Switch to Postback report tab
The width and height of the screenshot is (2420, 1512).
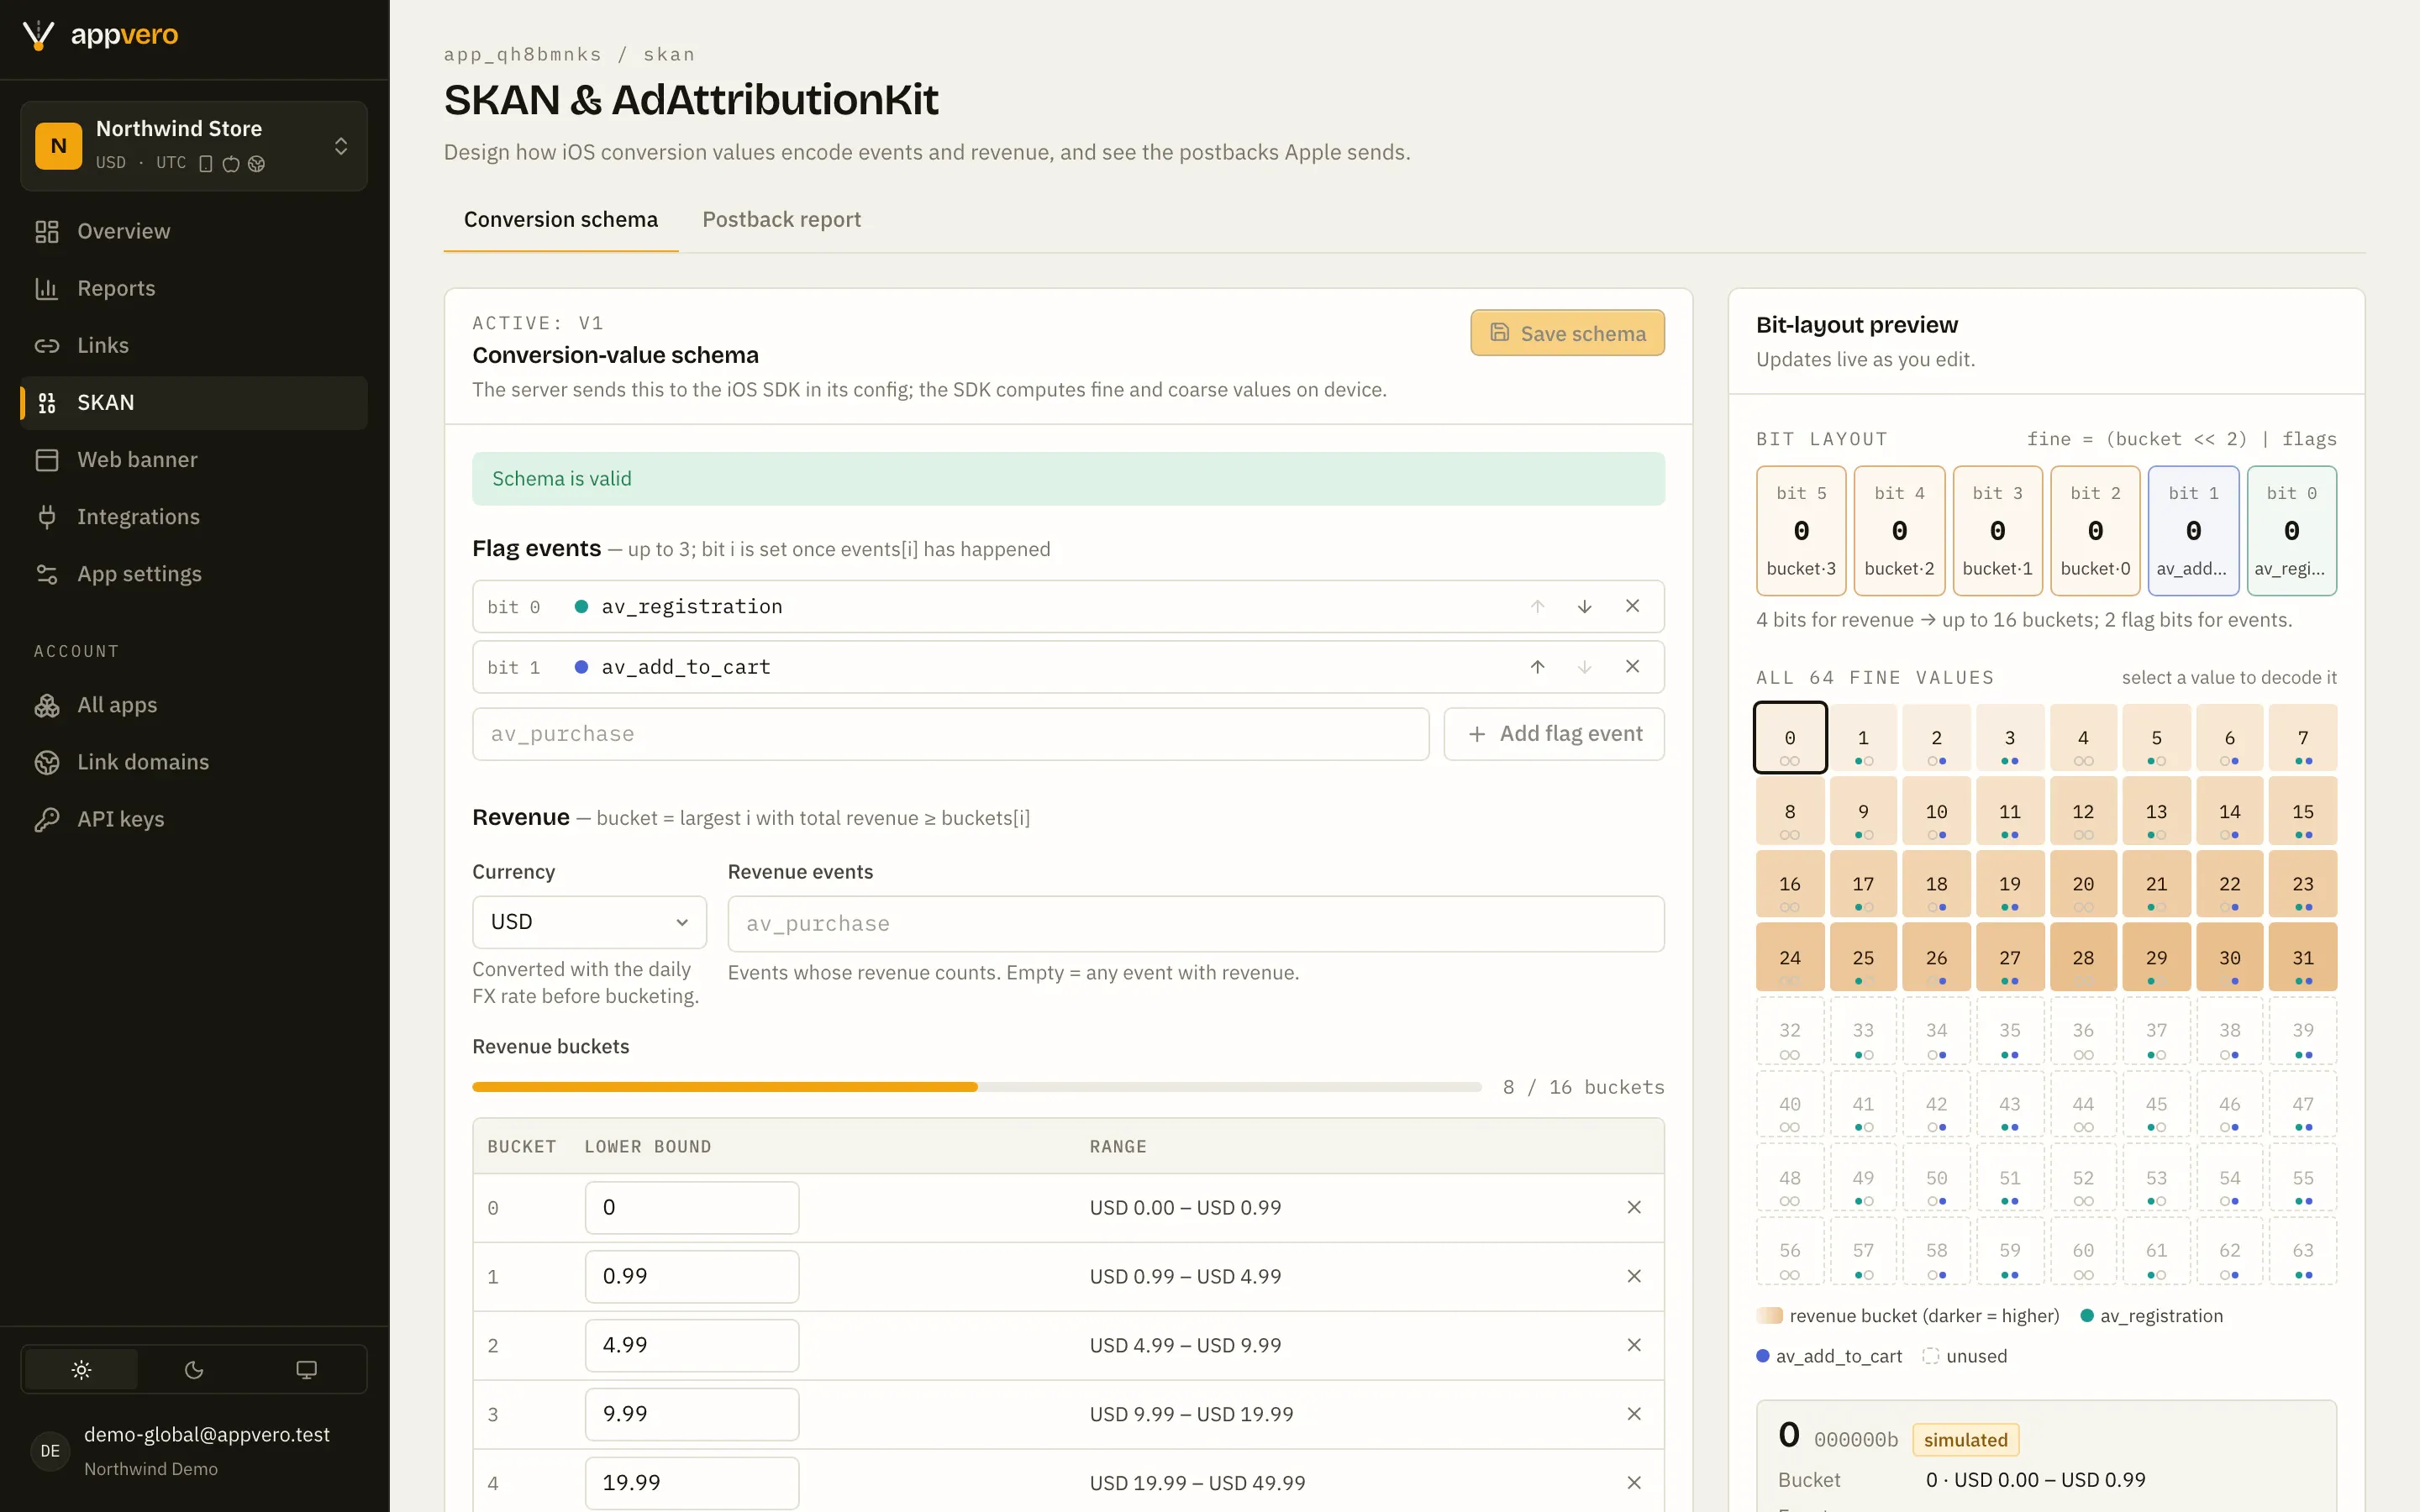click(781, 220)
